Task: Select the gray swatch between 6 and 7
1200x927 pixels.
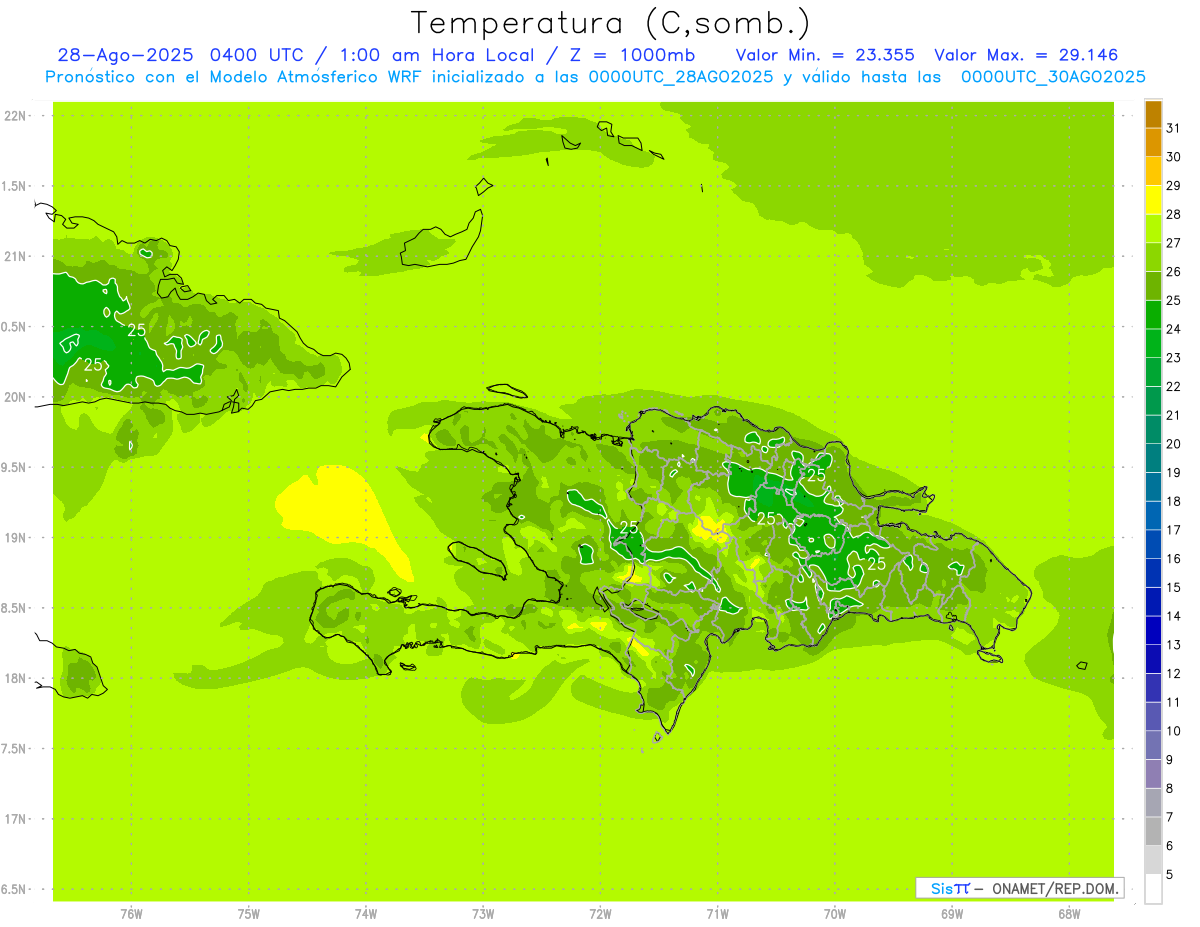Action: click(x=1153, y=831)
